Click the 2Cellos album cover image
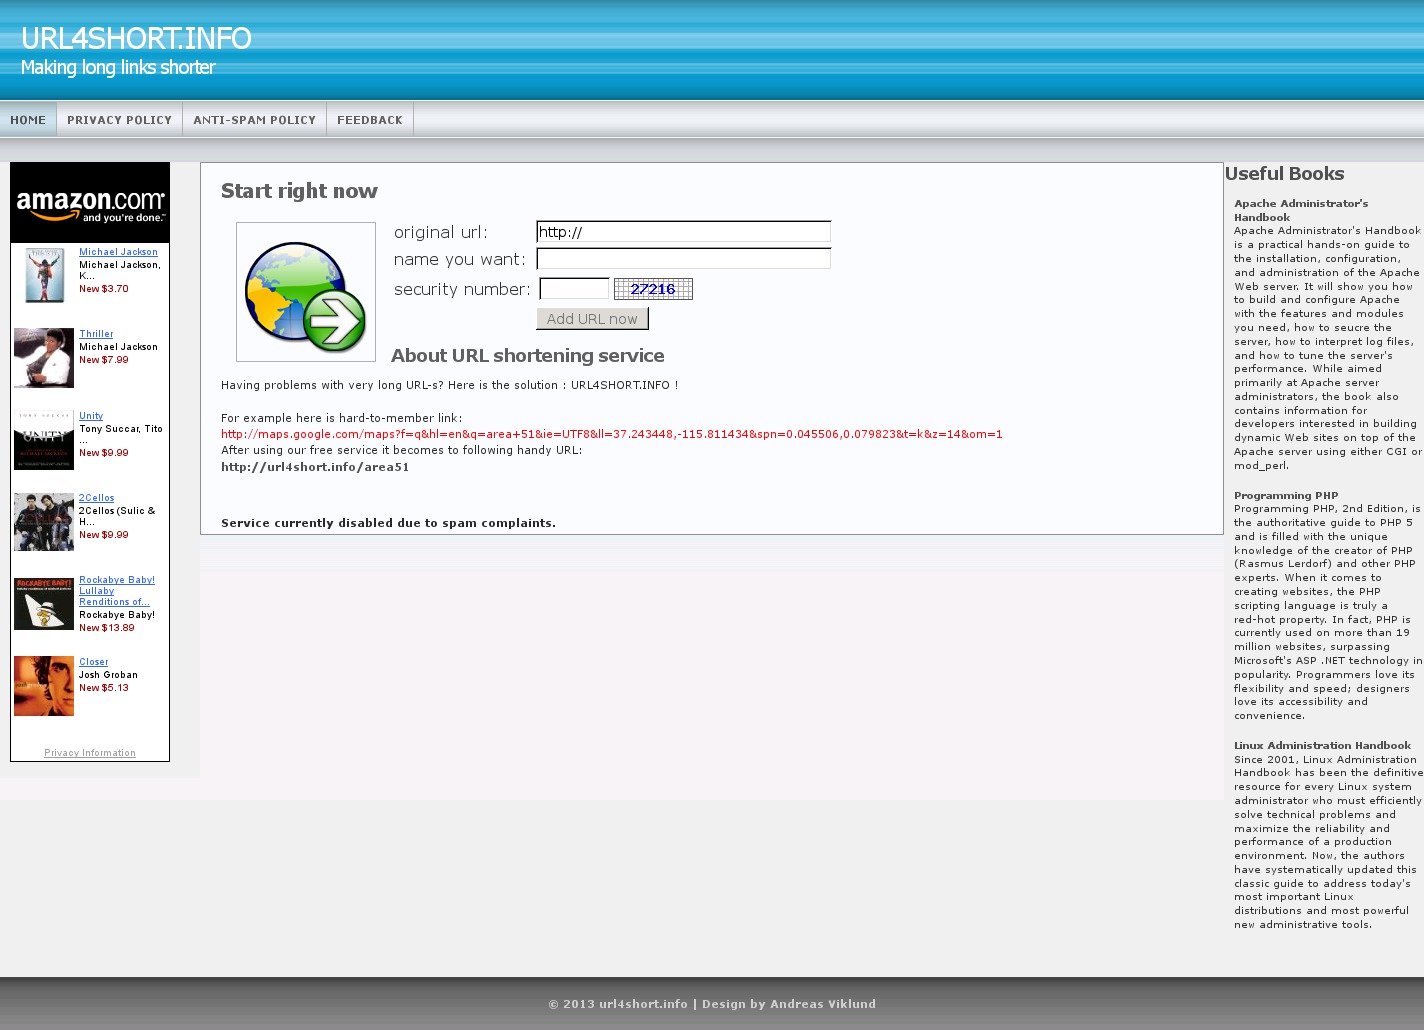 [44, 521]
